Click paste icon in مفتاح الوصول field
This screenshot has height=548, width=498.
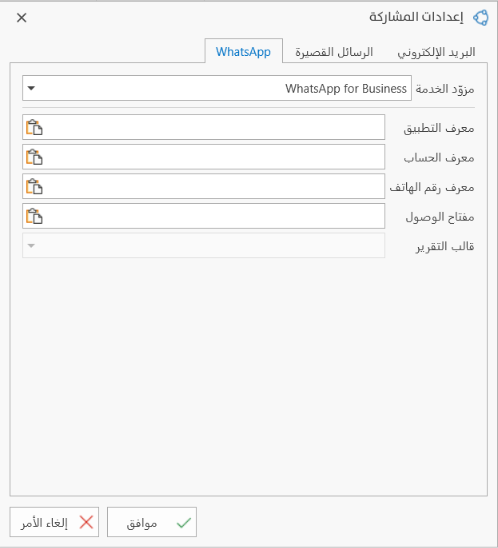coord(34,216)
